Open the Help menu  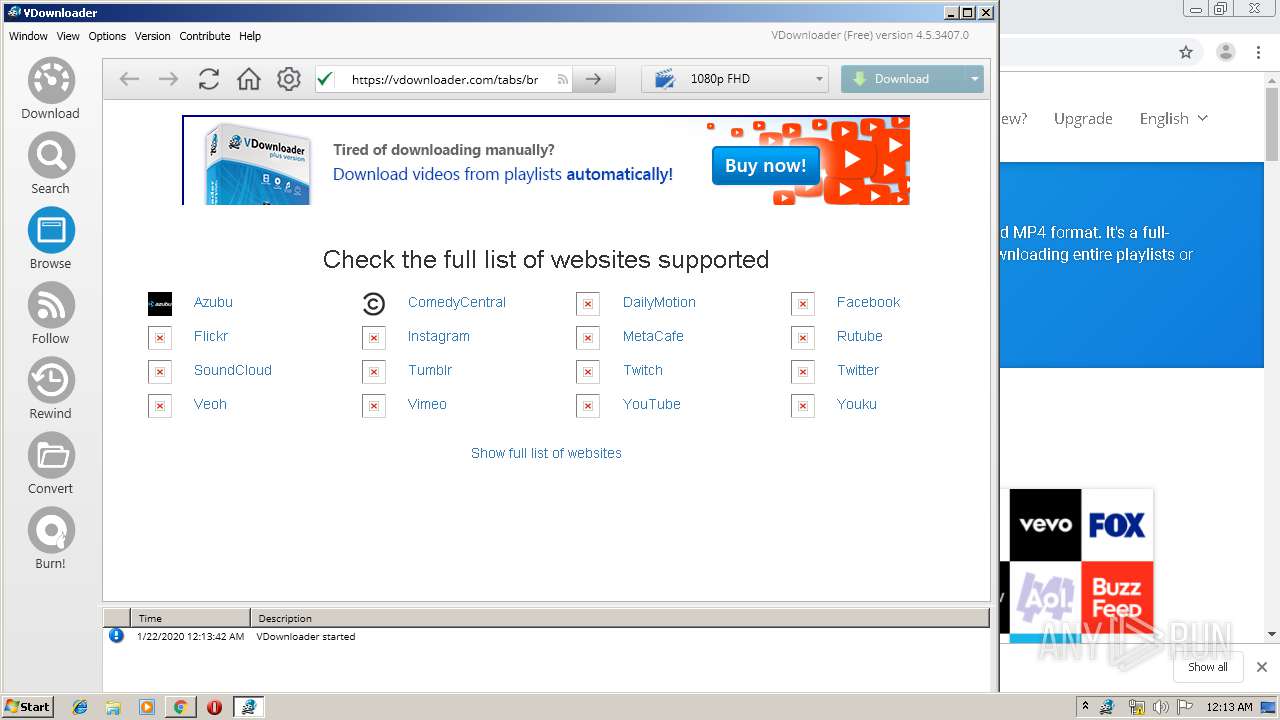(x=250, y=36)
